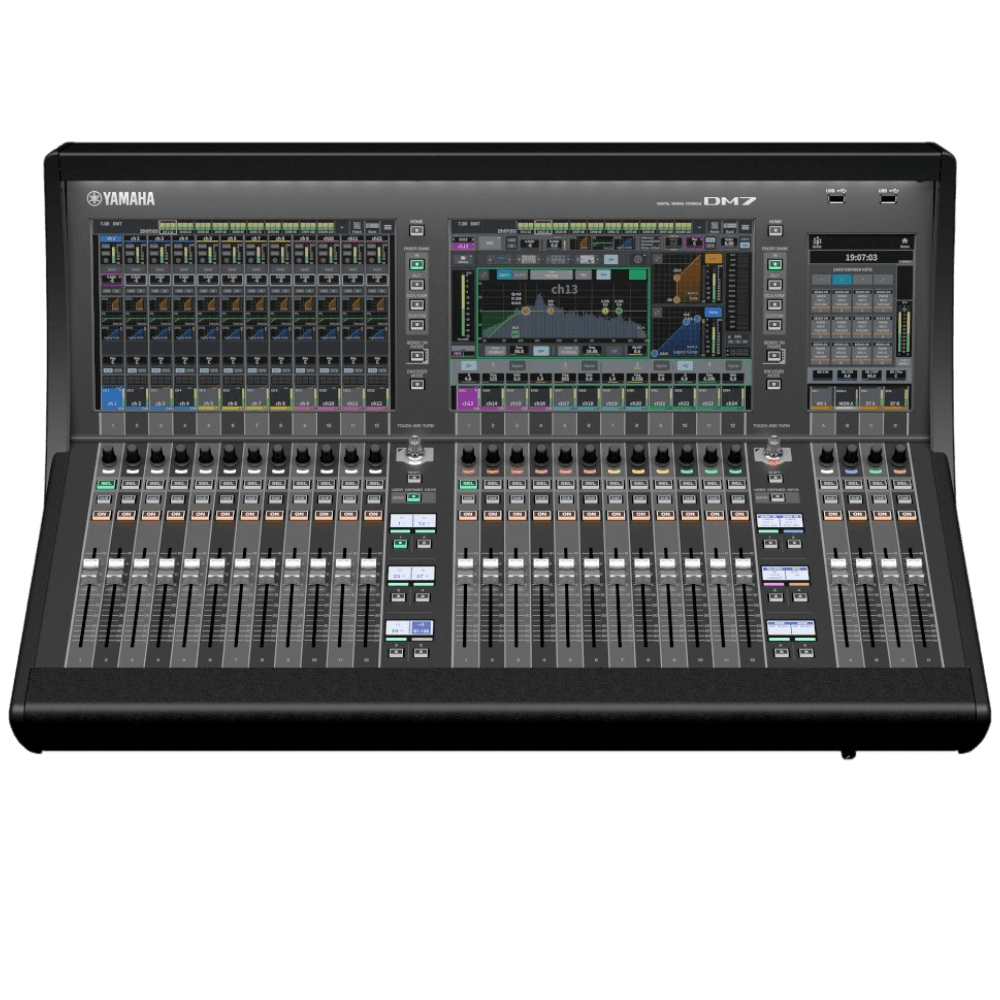This screenshot has width=1000, height=1000.
Task: Toggle the ON key of centre bay strip 1
Action: click(467, 514)
